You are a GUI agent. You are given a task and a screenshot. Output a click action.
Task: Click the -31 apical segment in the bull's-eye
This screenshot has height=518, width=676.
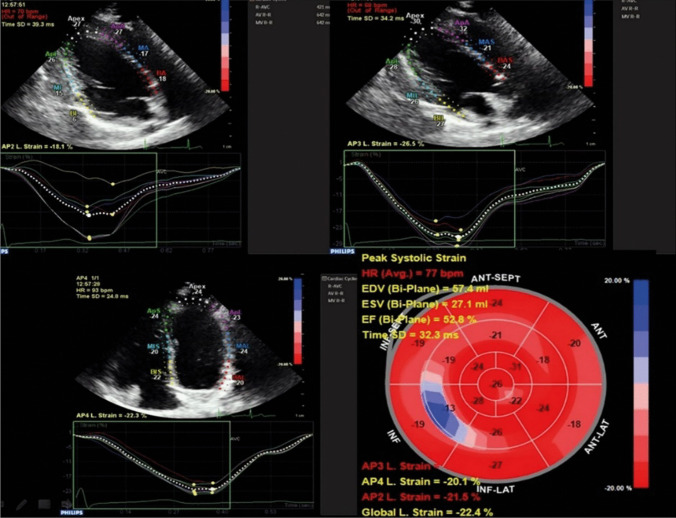tap(515, 367)
